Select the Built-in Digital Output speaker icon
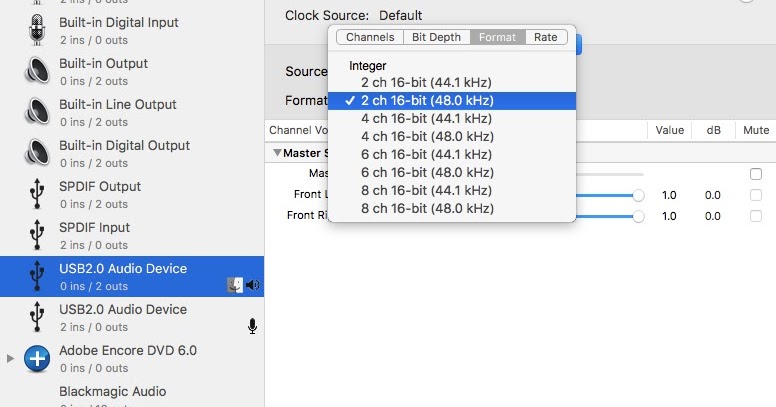Image resolution: width=776 pixels, height=407 pixels. [37, 153]
